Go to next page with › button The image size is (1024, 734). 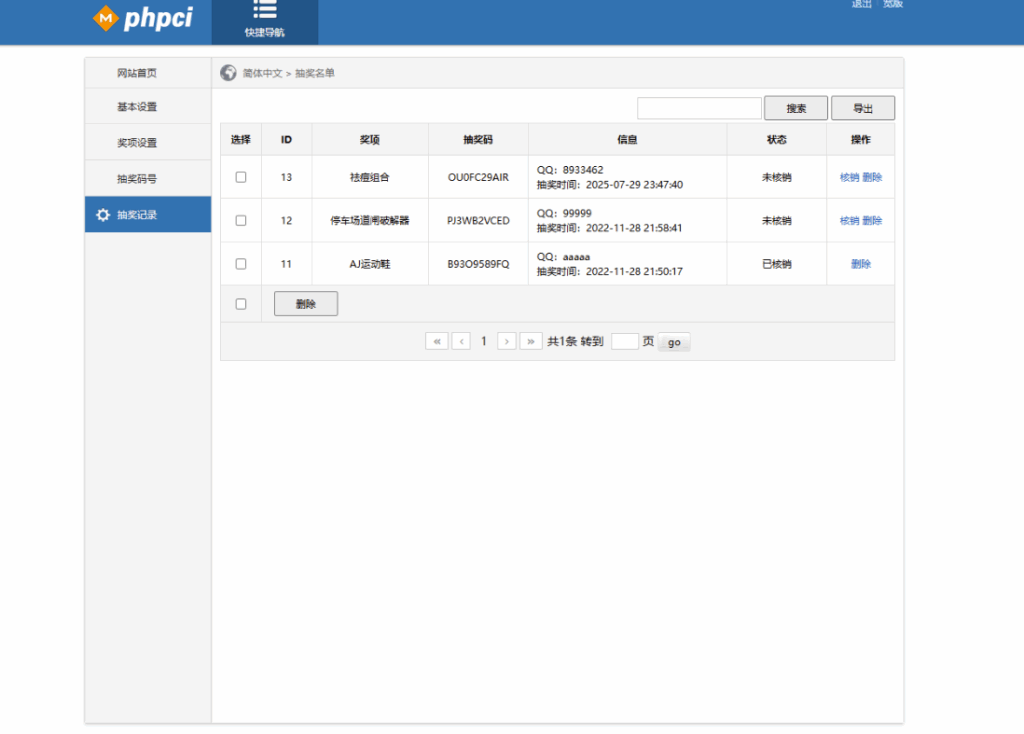tap(507, 342)
